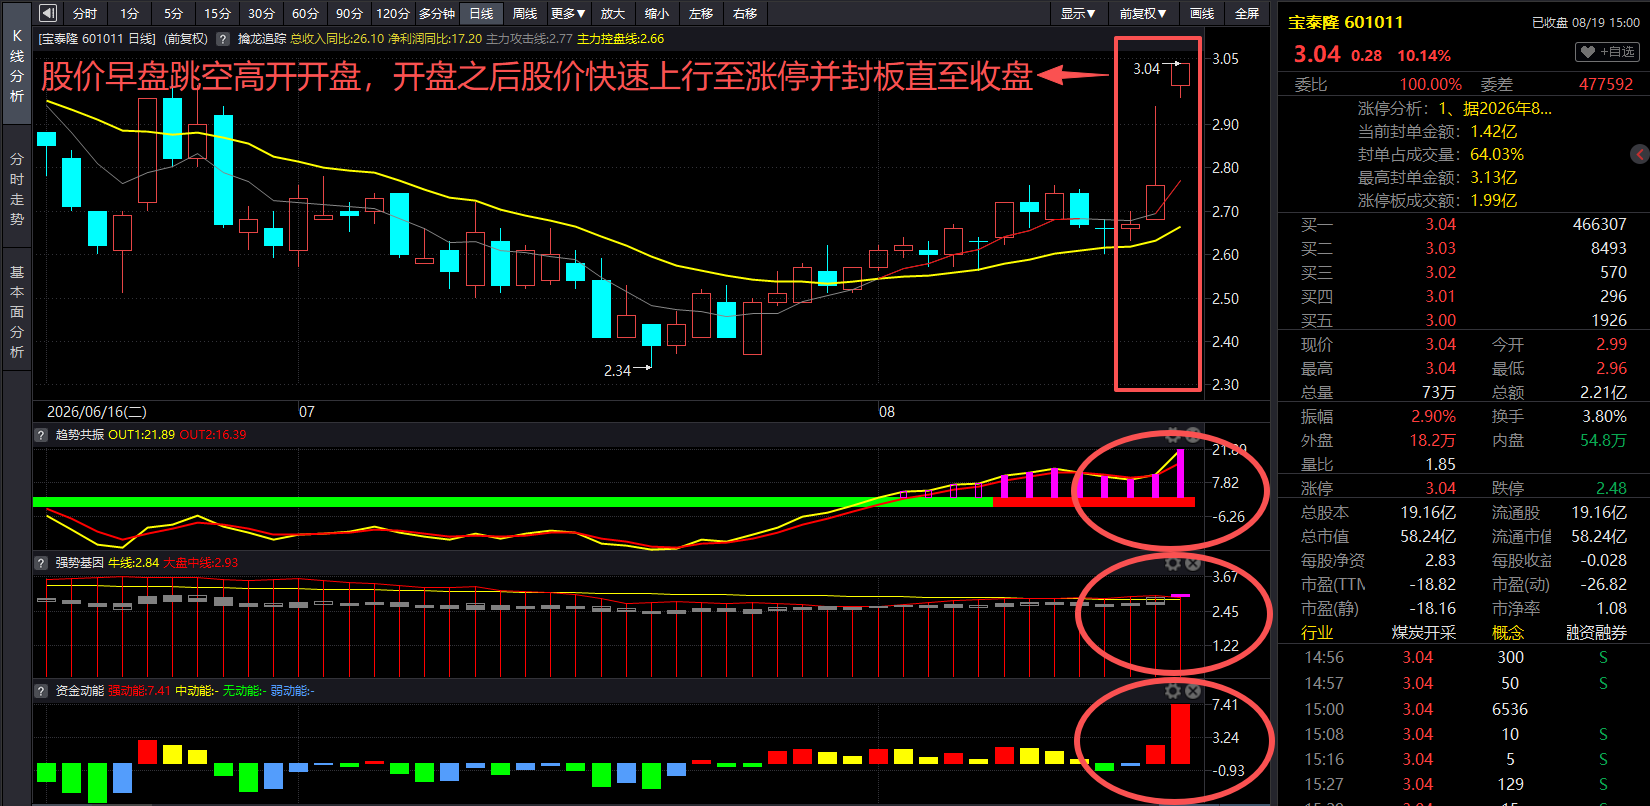Click the 15:00 trade row with 6536
The height and width of the screenshot is (806, 1650).
pos(1463,710)
